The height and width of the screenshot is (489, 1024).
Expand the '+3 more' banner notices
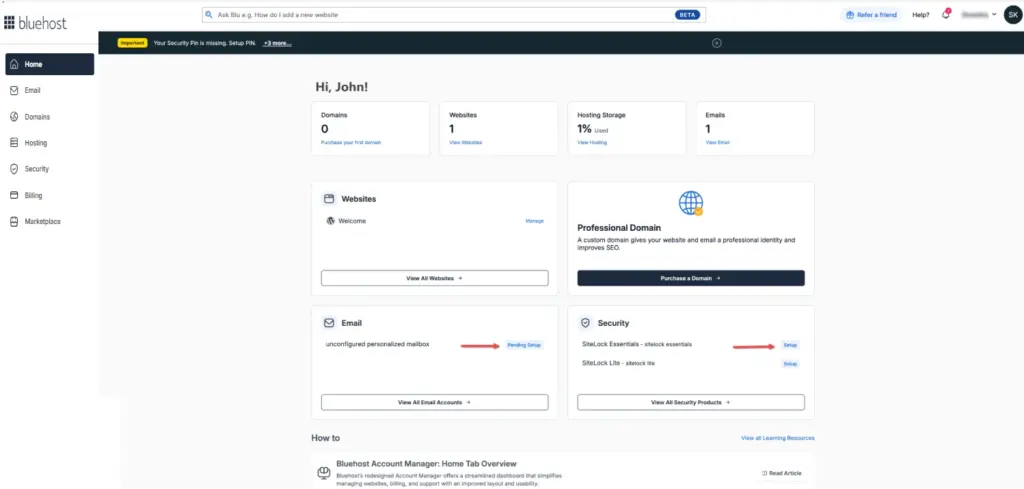tap(277, 43)
